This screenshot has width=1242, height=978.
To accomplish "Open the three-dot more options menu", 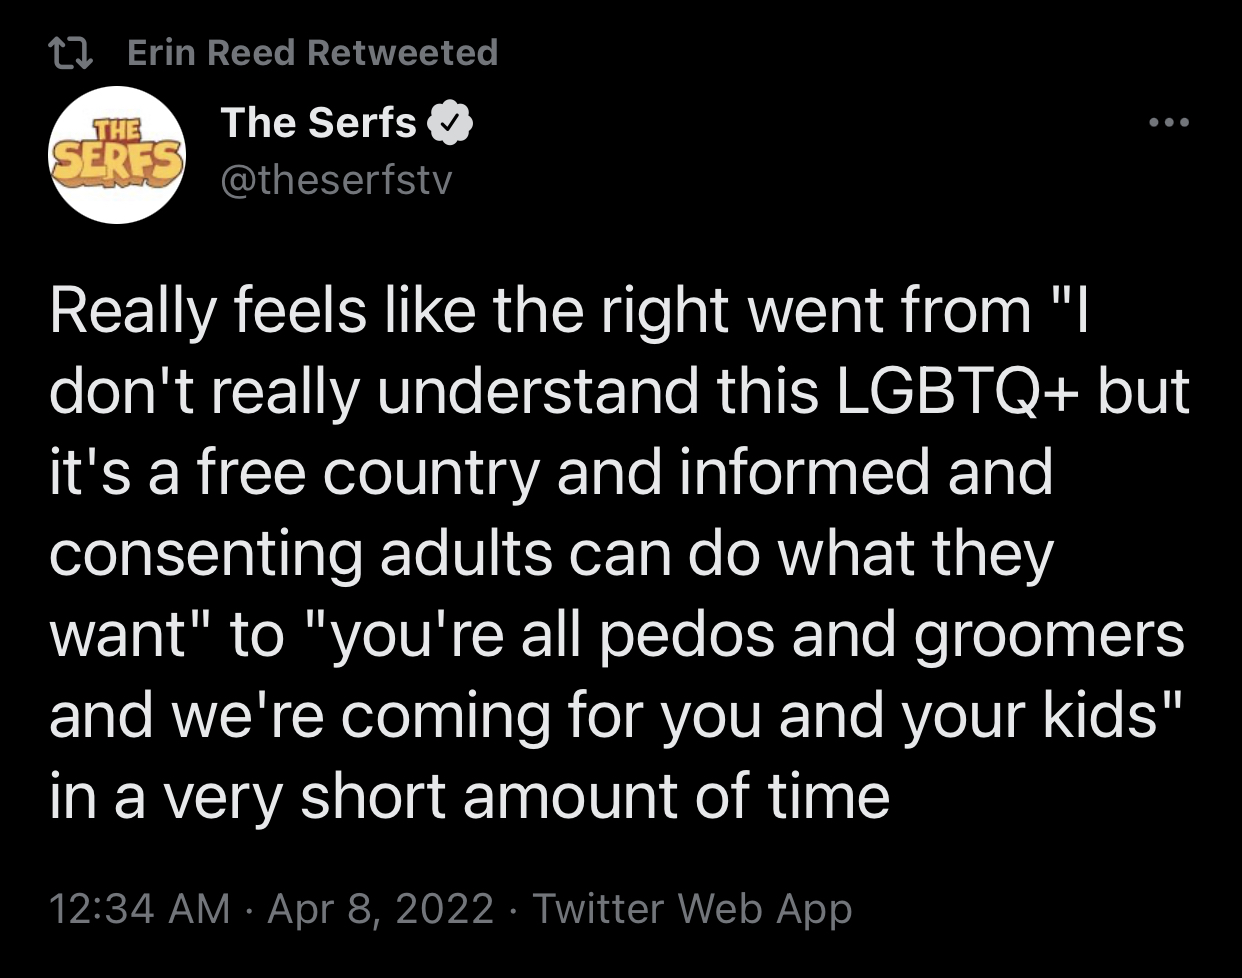I will [x=1169, y=124].
